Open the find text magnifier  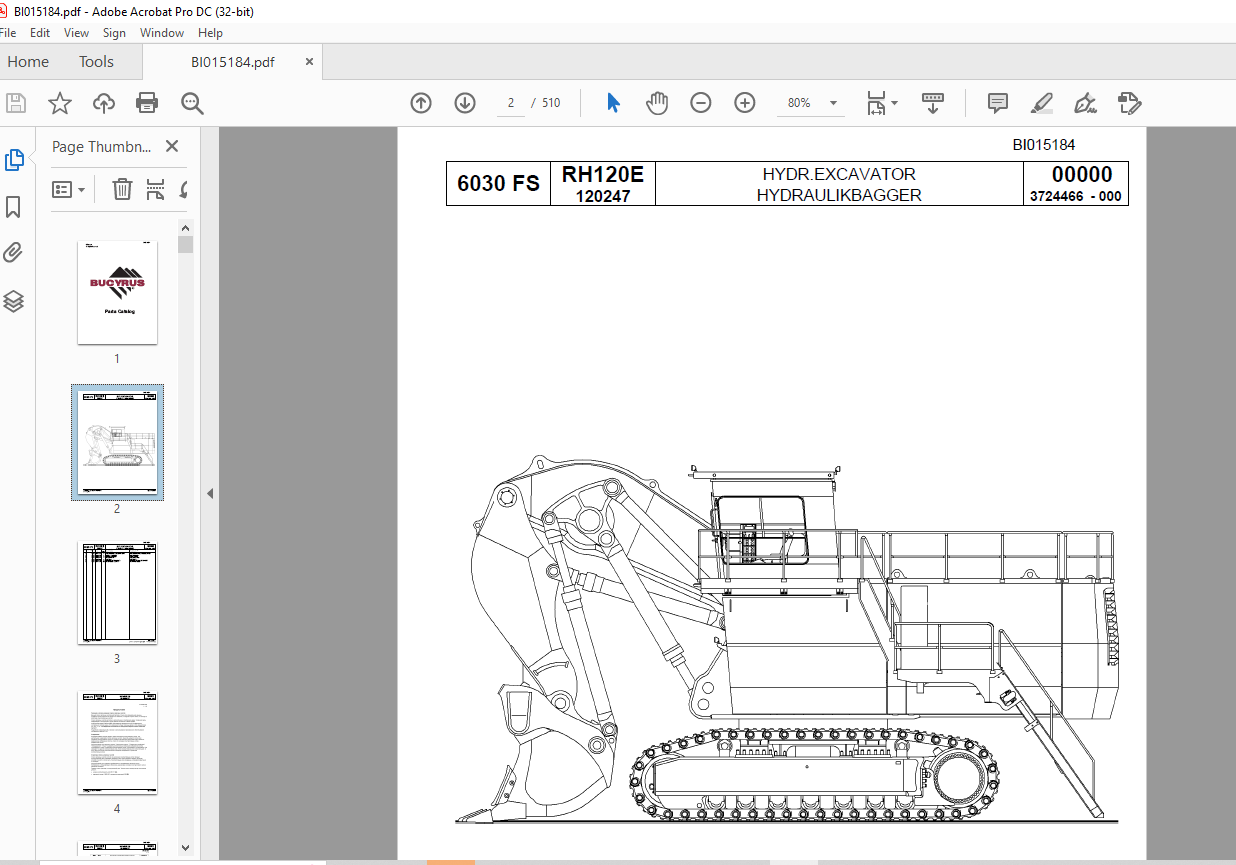(192, 103)
